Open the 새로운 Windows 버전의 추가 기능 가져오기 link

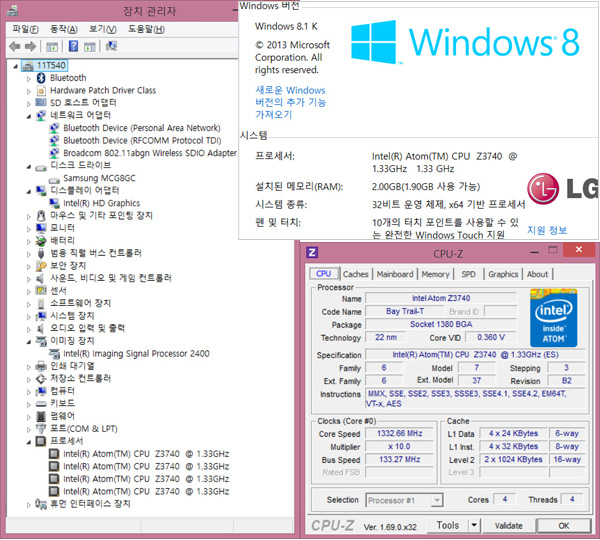[x=290, y=102]
